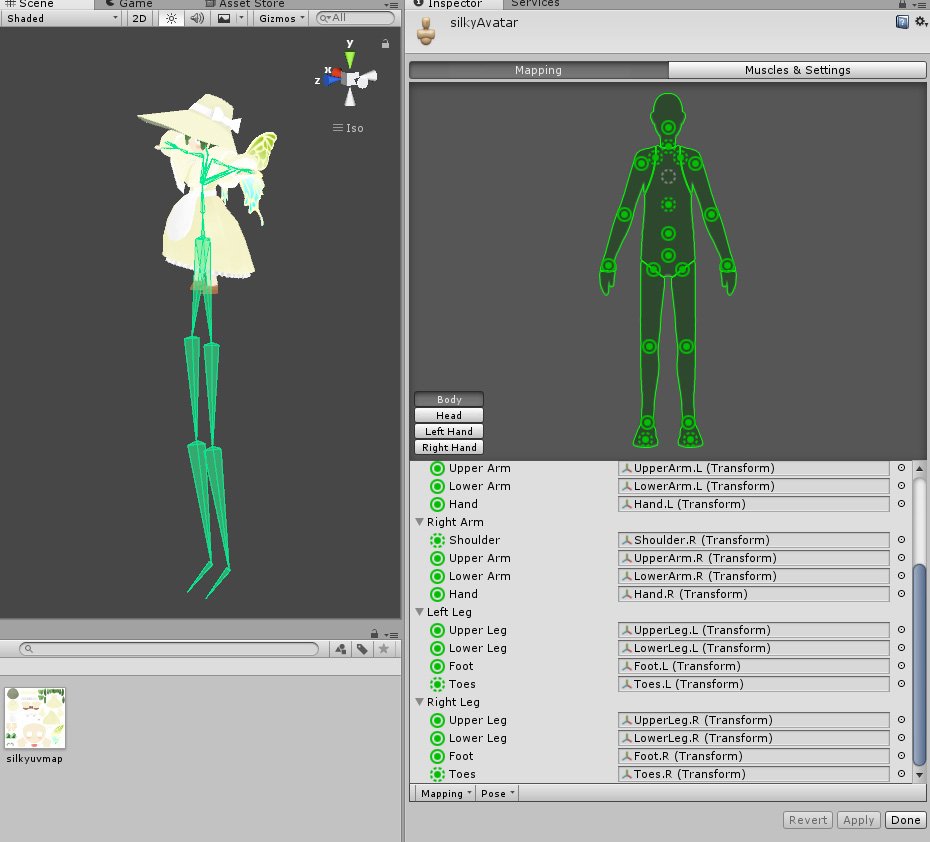Screen dimensions: 930x842
Task: Open object picker for UpperArm.R field
Action: pyautogui.click(x=901, y=558)
